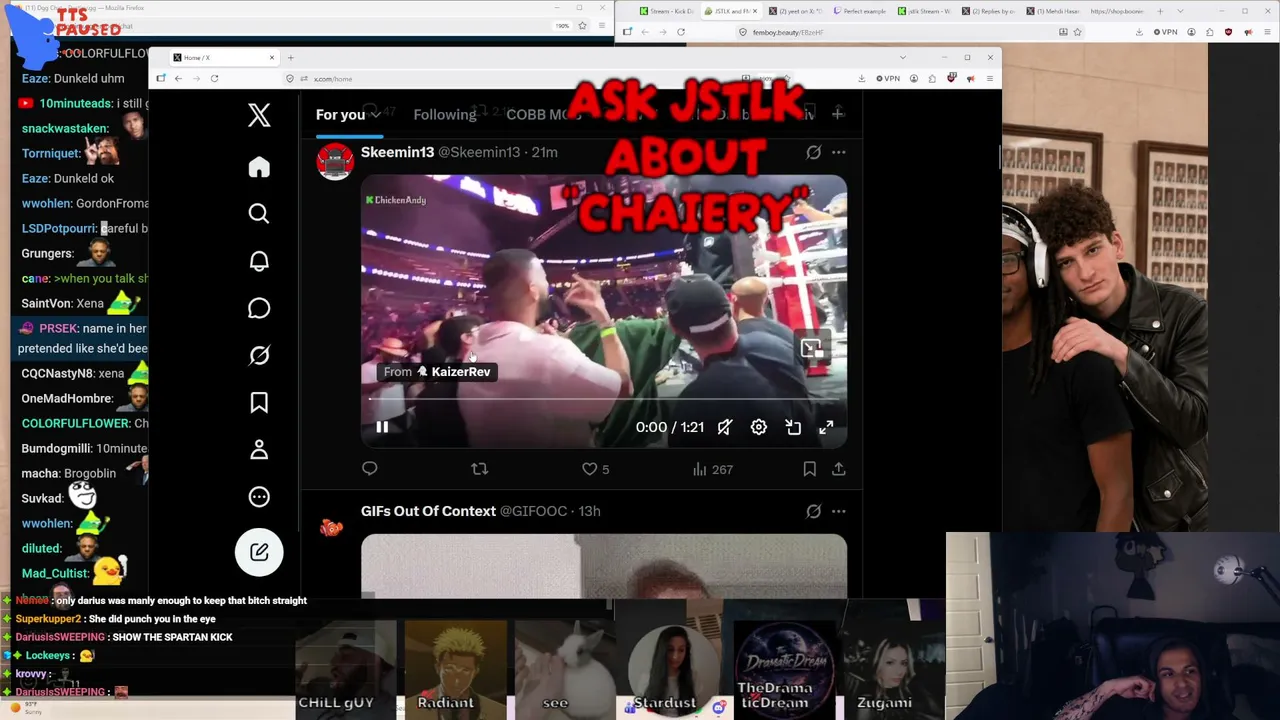
Task: Open the Skeemin13 display name link
Action: pyautogui.click(x=397, y=152)
